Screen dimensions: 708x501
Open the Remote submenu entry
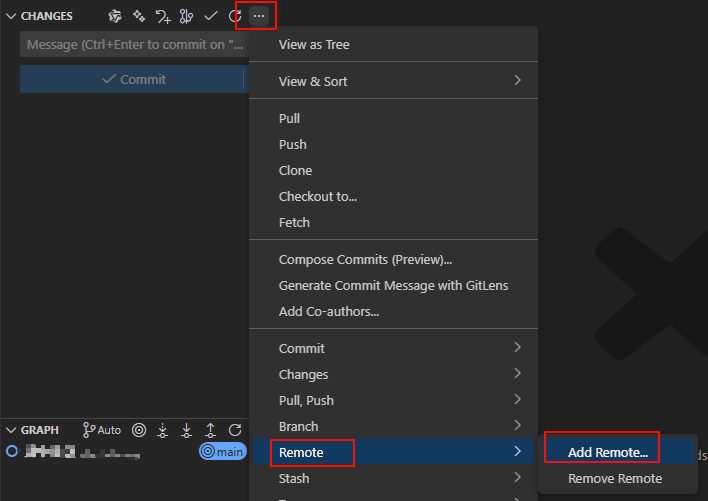pyautogui.click(x=393, y=452)
